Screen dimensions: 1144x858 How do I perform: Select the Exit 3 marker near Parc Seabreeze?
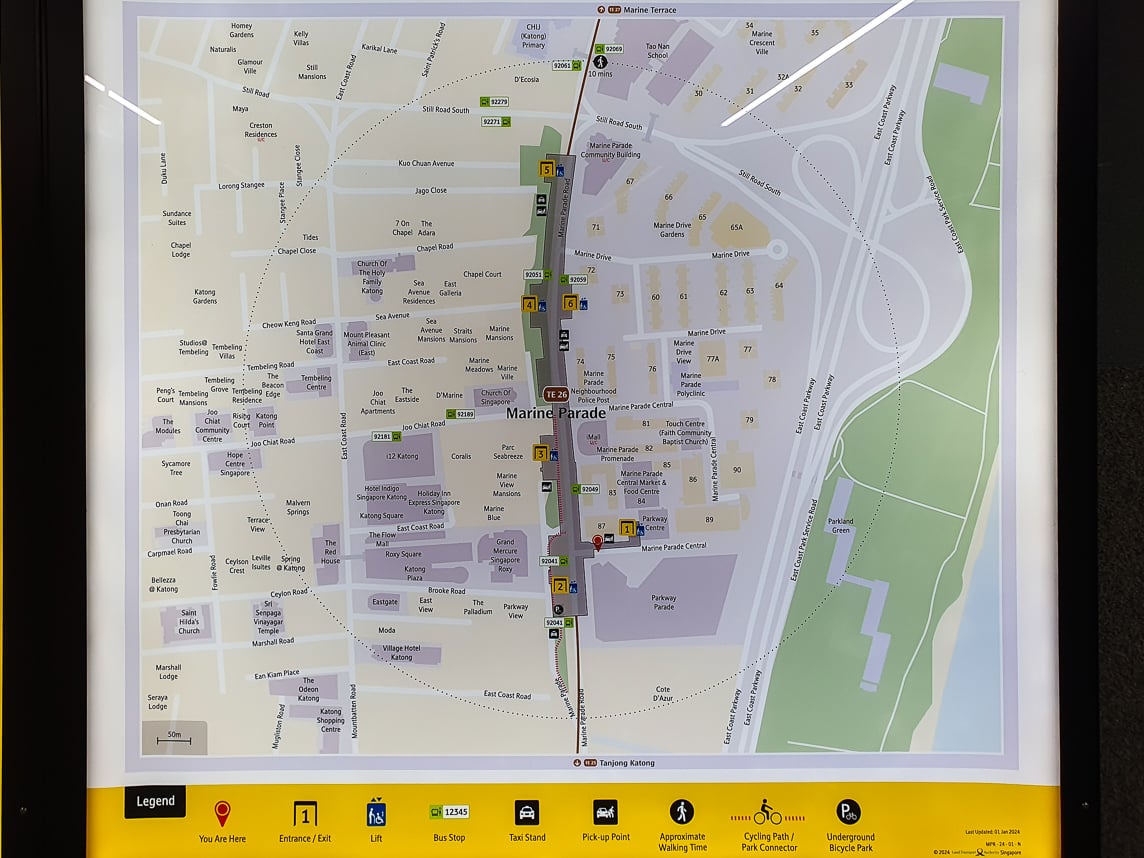(541, 454)
